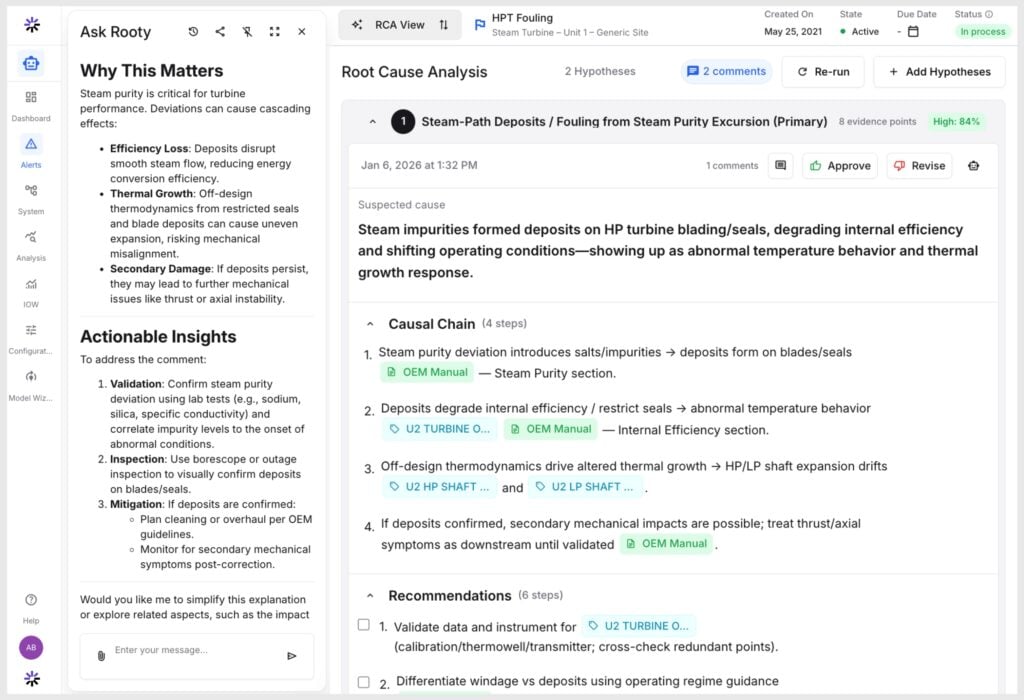Open OEM Manual tag in step 4
This screenshot has height=700, width=1024.
666,543
